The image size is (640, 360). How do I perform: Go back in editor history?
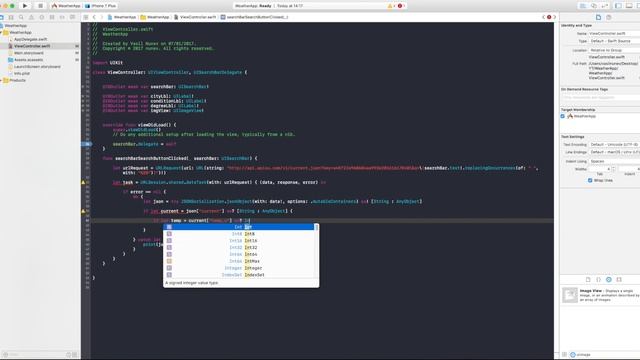click(x=94, y=17)
